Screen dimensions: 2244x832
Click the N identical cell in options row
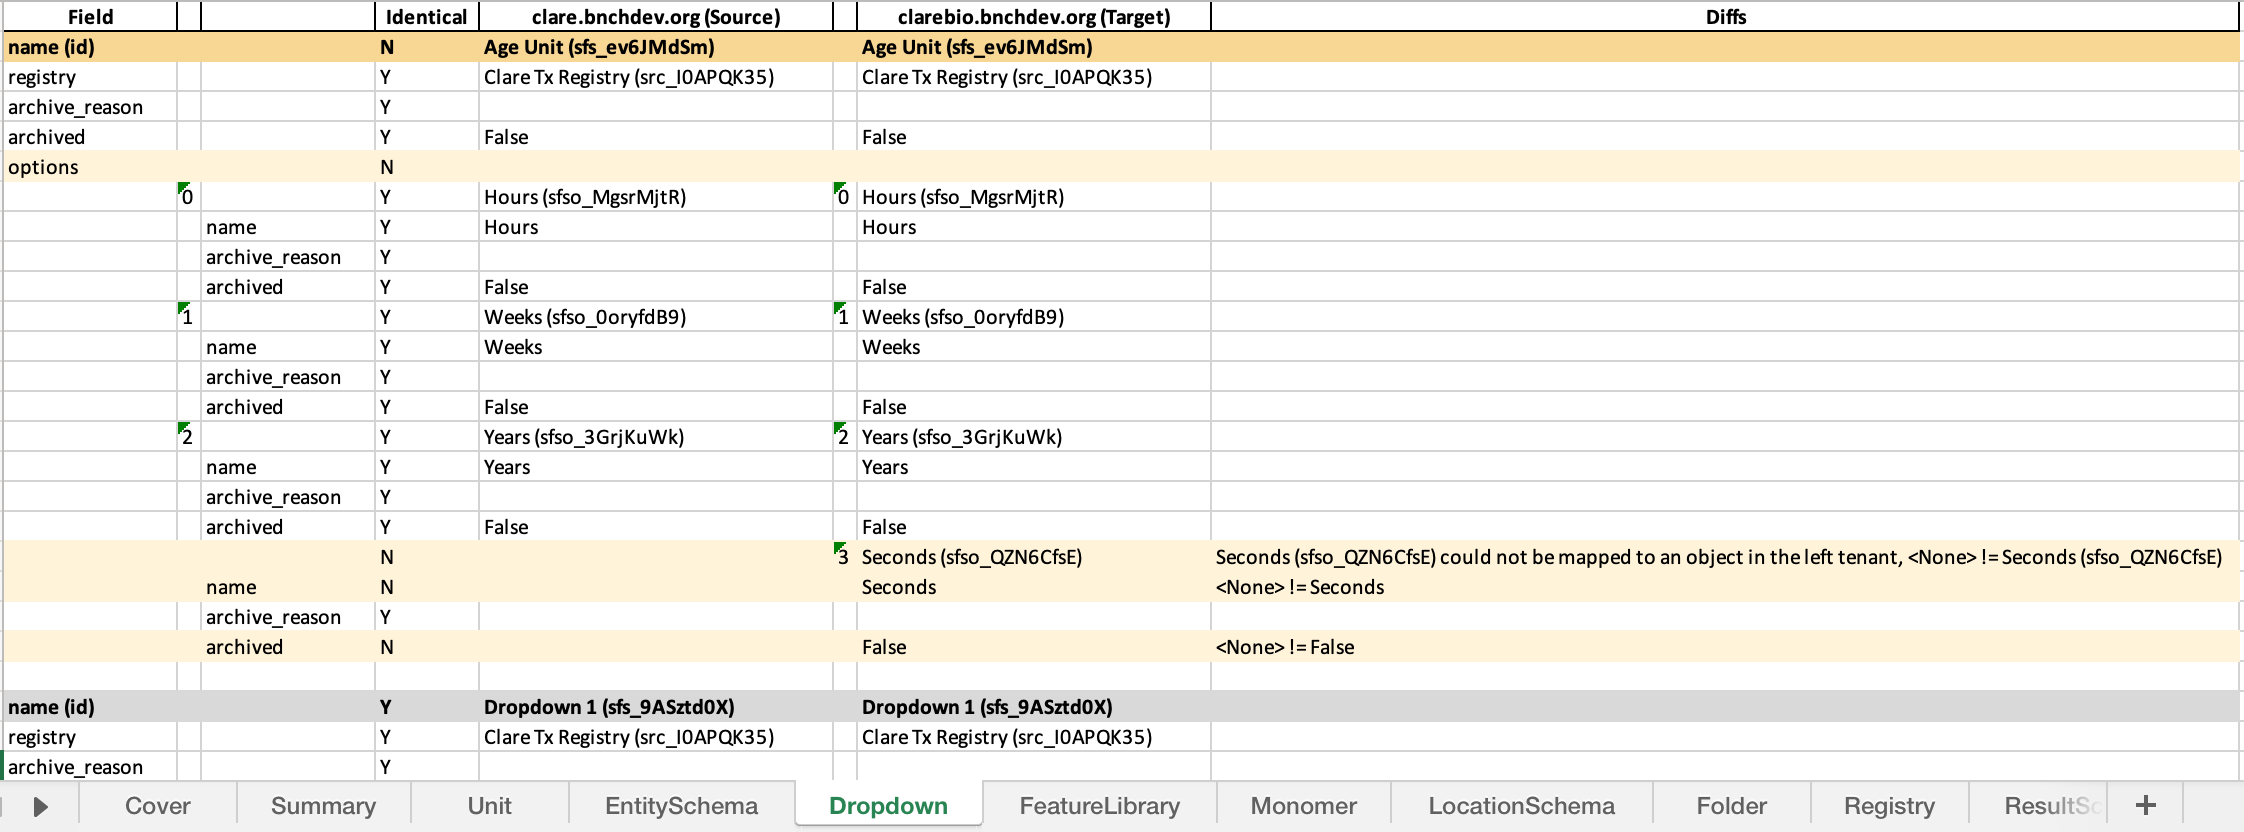point(426,167)
